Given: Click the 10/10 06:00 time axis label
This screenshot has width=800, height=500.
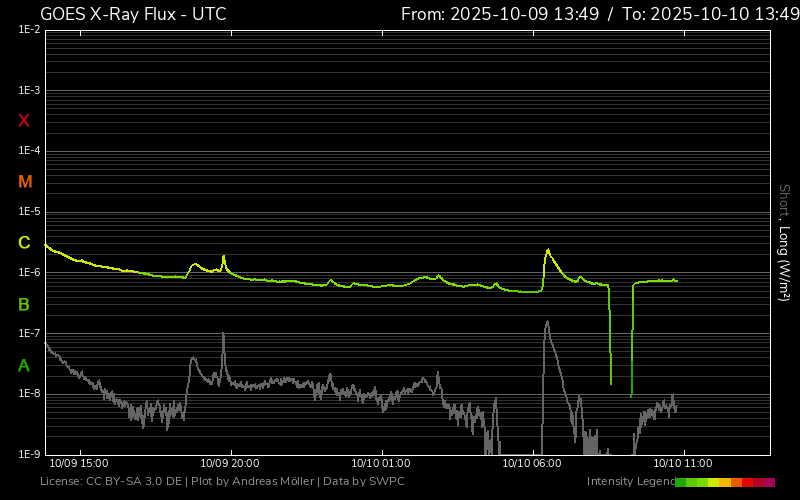Looking at the screenshot, I should tap(532, 464).
